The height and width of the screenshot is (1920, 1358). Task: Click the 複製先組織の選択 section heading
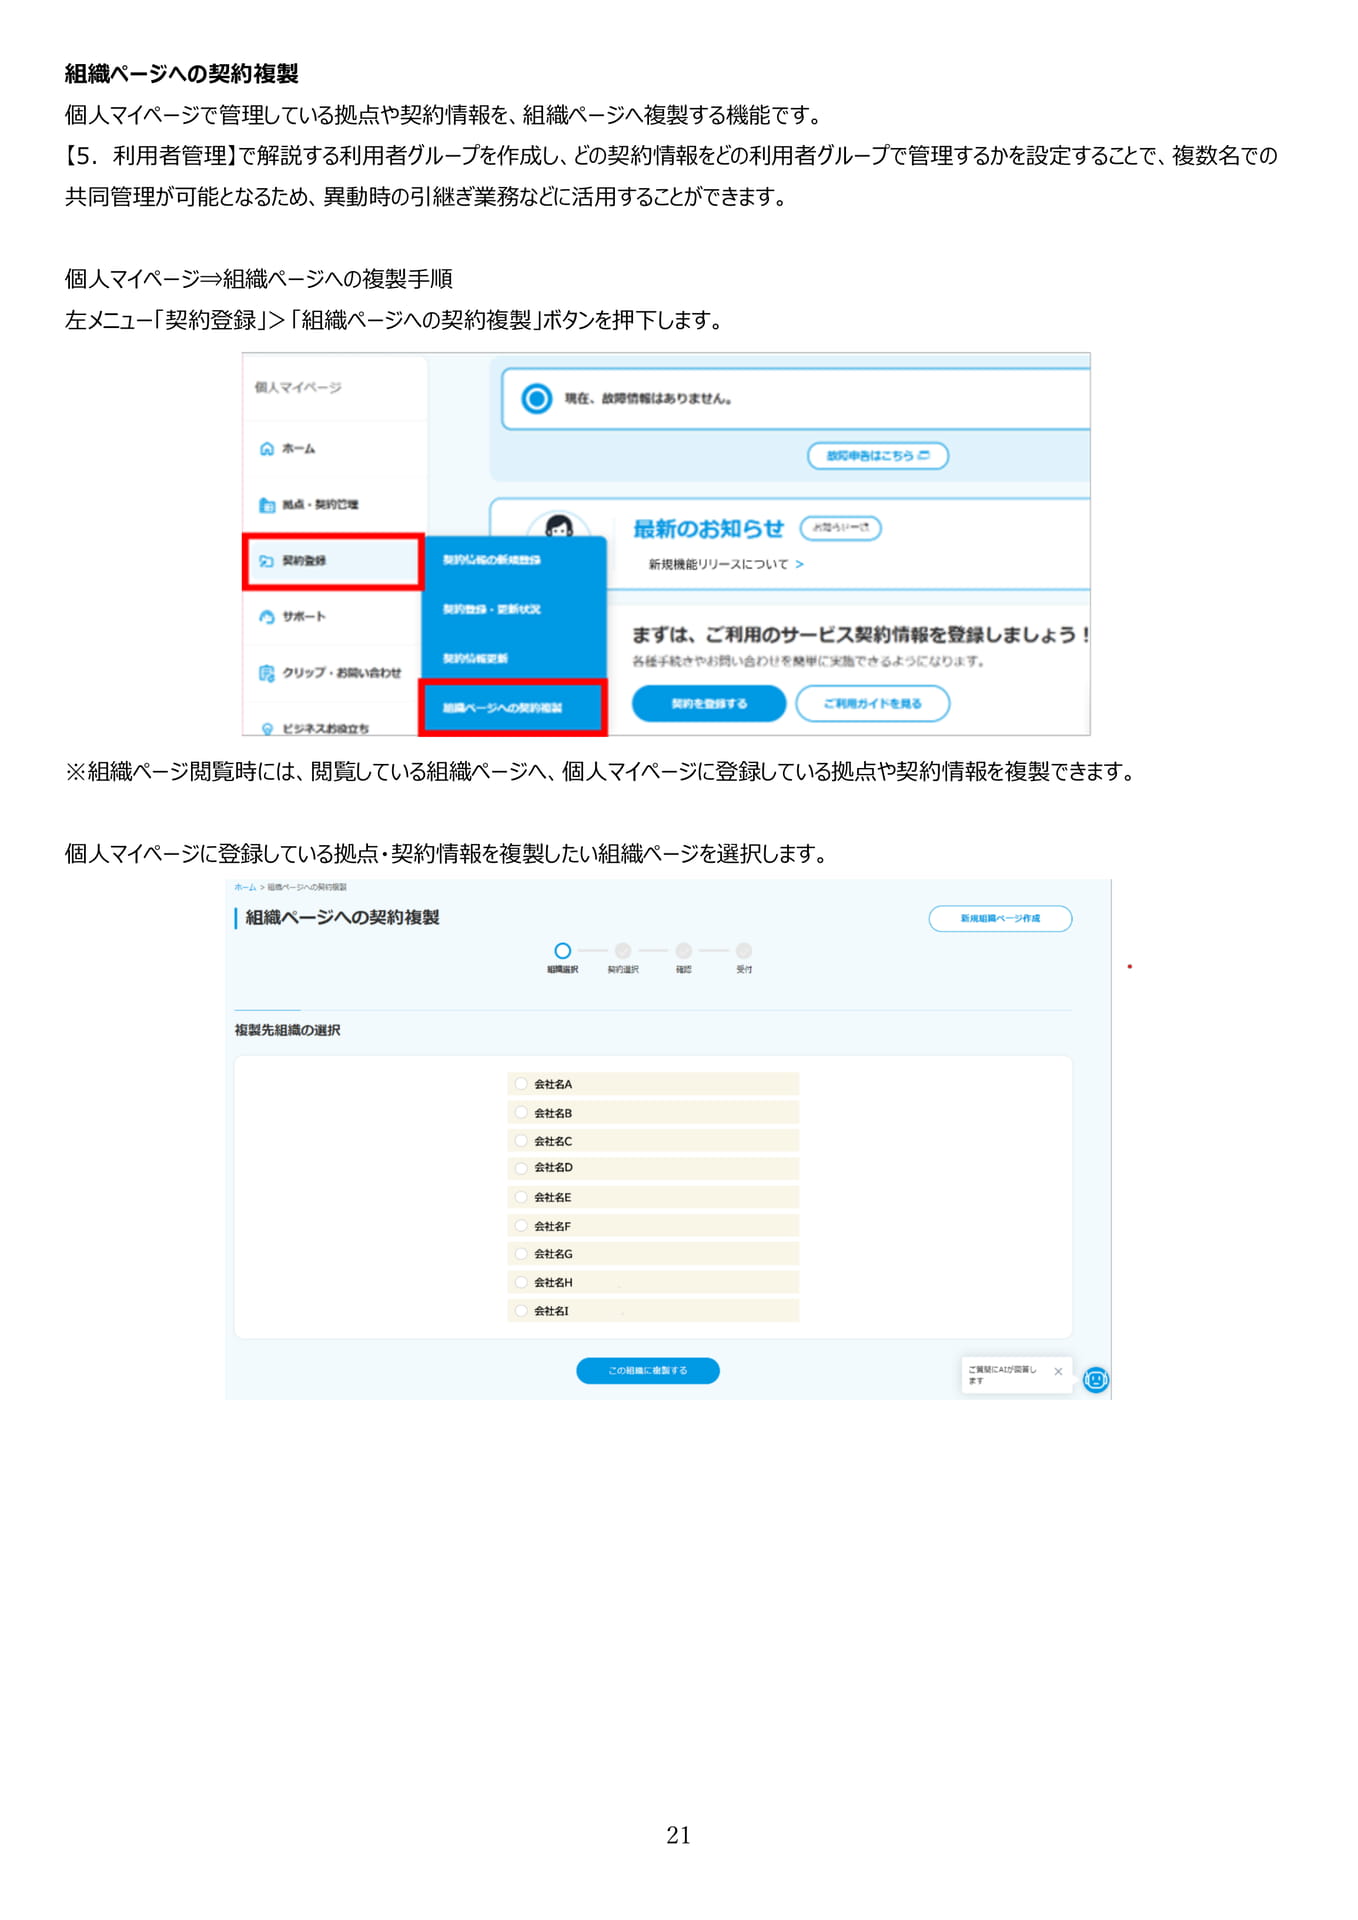[288, 1030]
